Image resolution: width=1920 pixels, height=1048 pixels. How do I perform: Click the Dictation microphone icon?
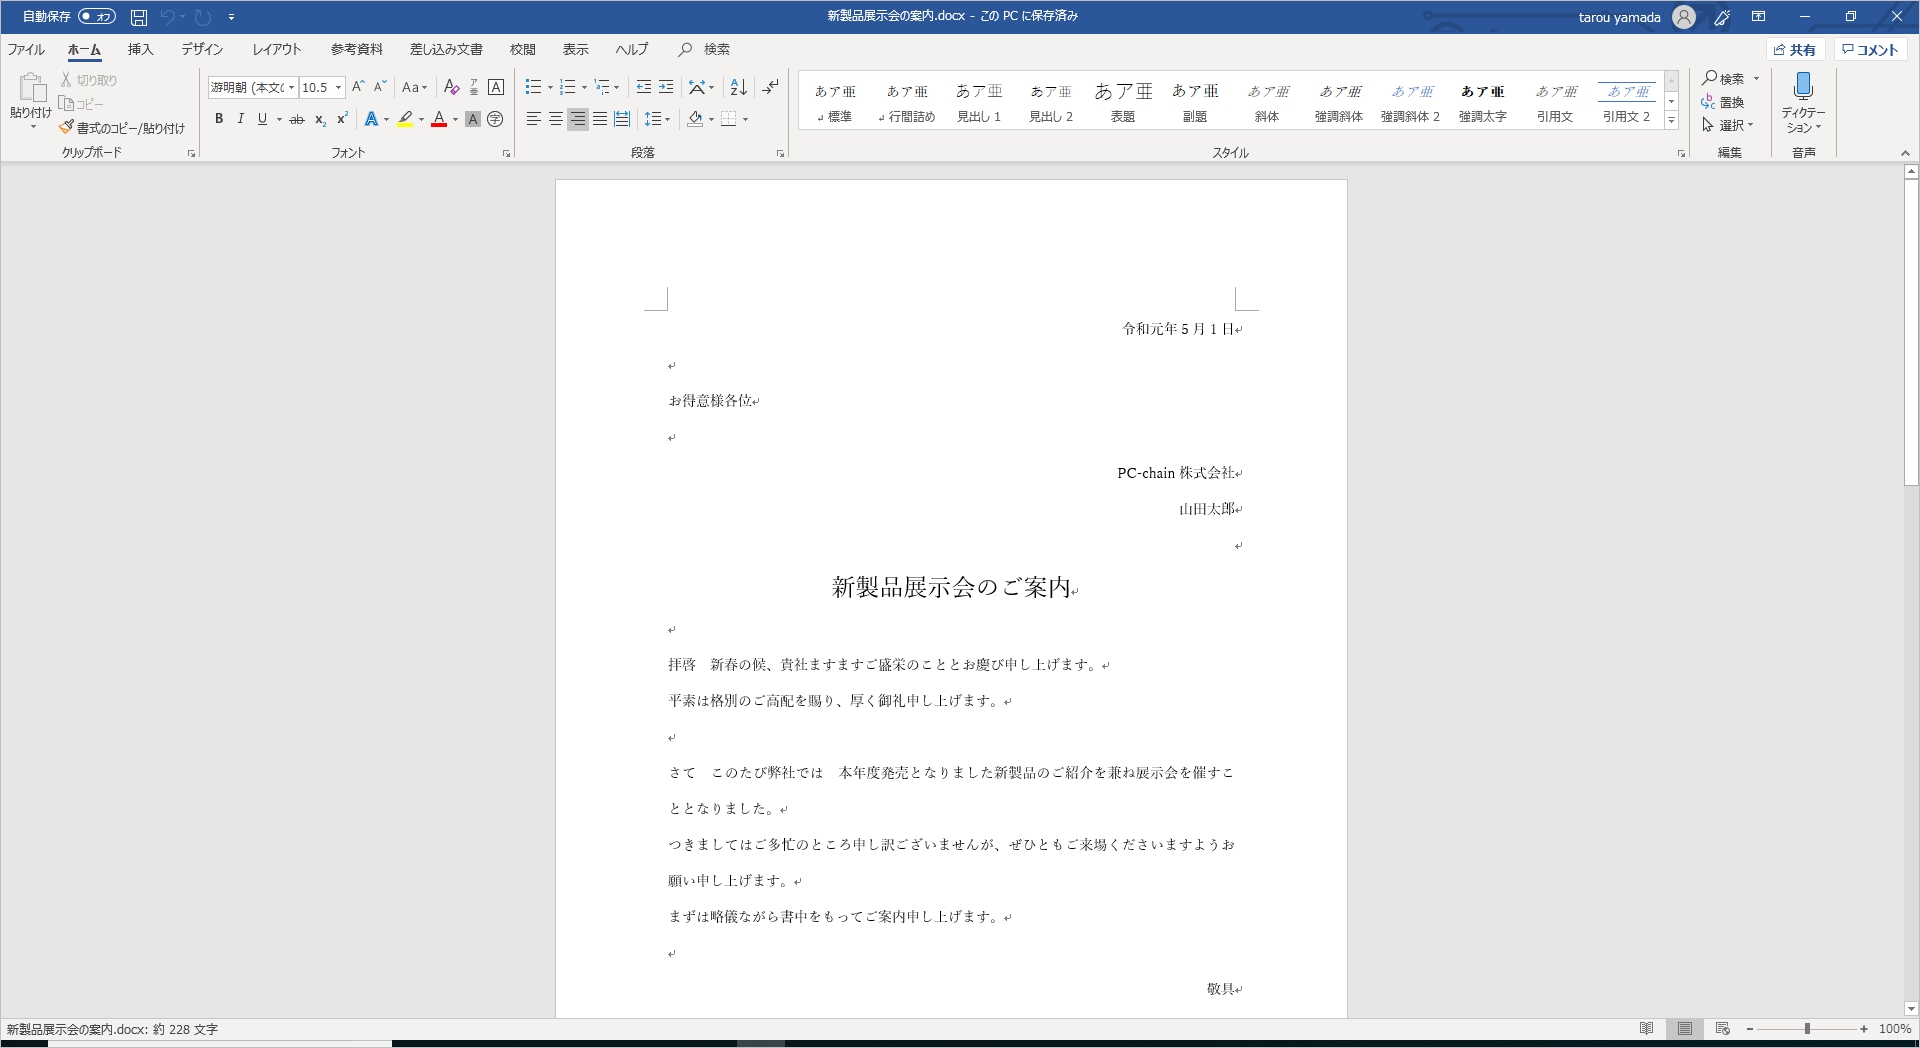coord(1803,88)
